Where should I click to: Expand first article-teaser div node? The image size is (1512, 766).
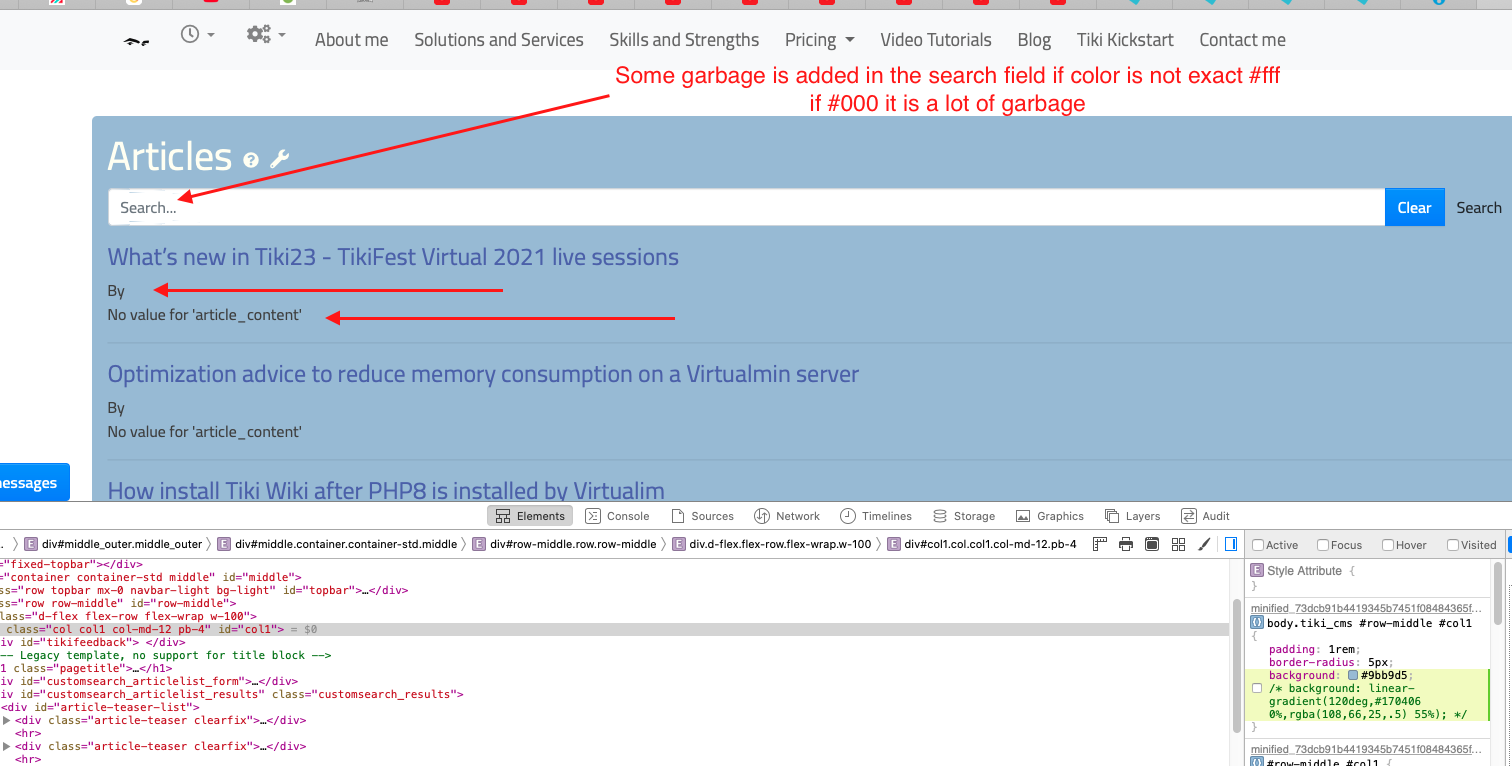pyautogui.click(x=7, y=720)
